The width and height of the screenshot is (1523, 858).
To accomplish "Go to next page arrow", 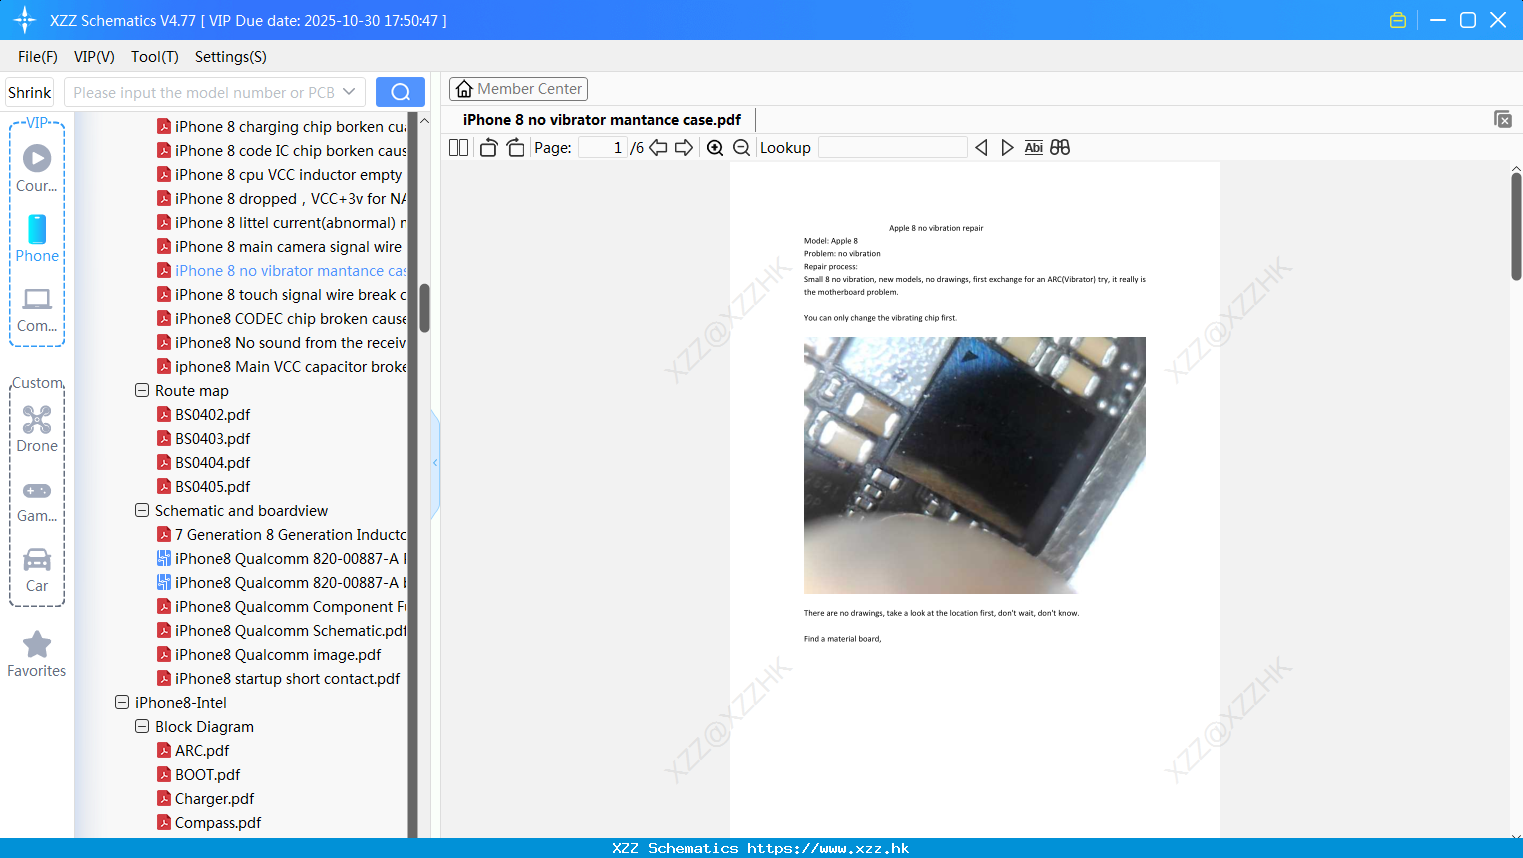I will (x=684, y=148).
